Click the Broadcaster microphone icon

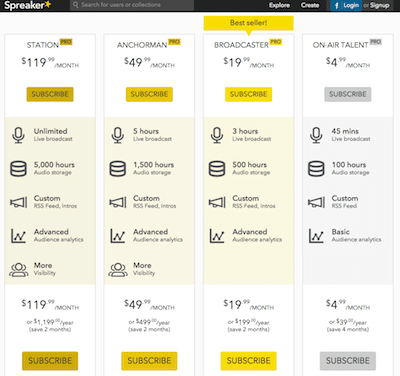[217, 135]
